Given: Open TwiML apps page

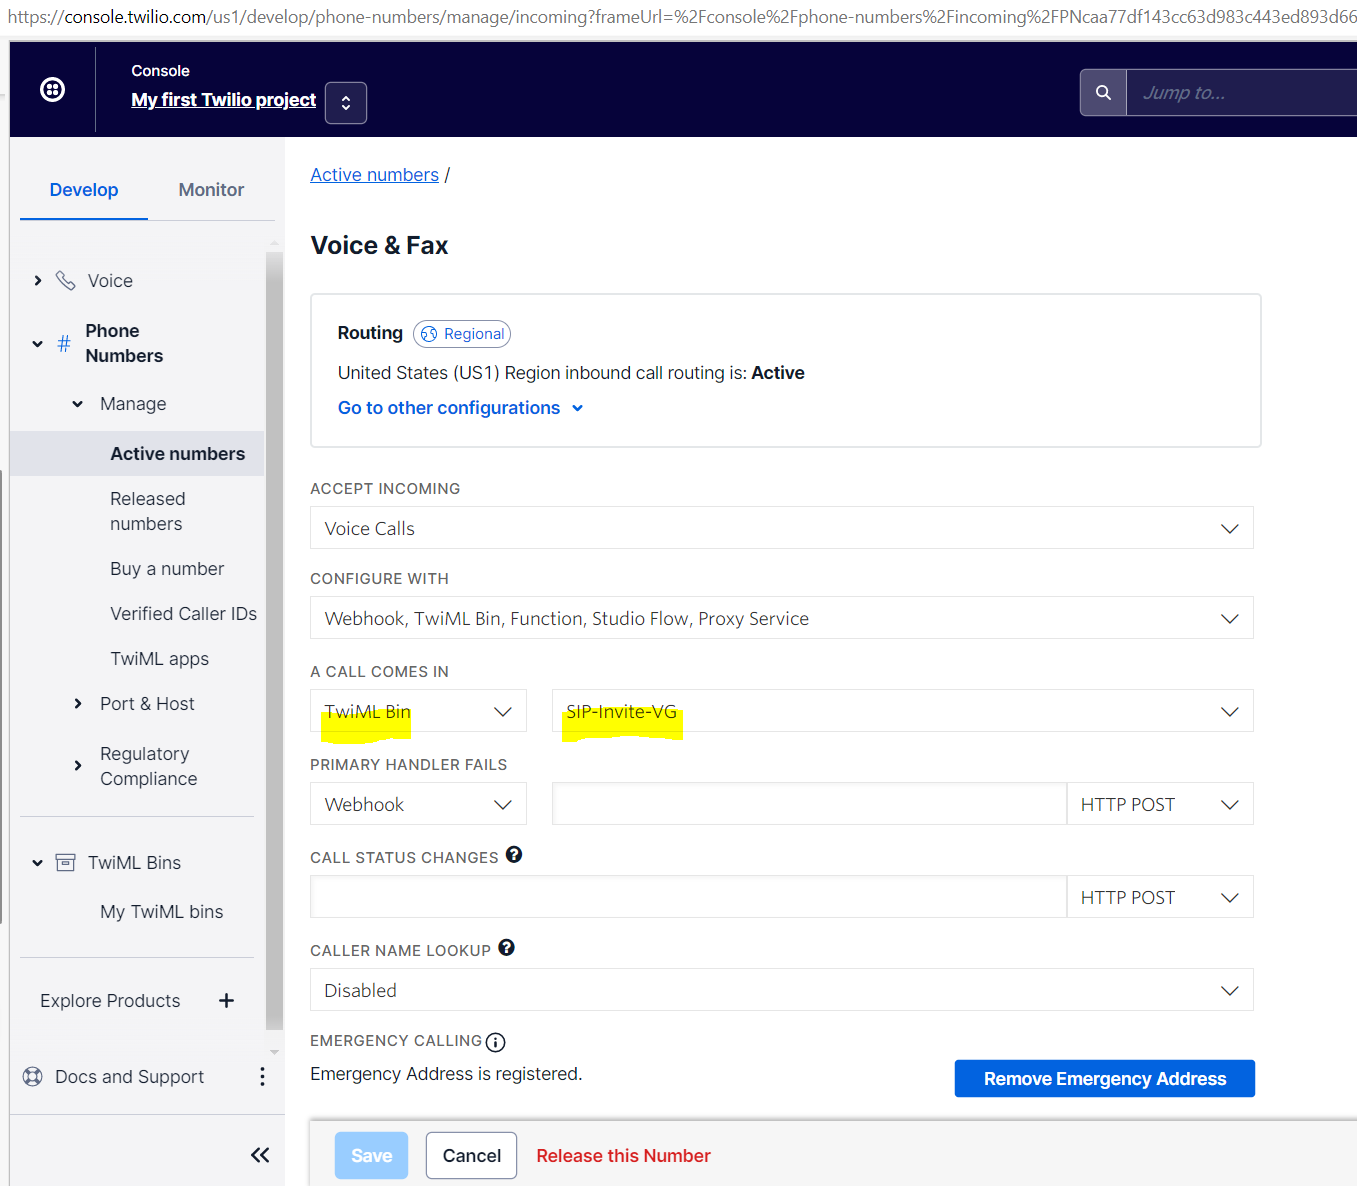Looking at the screenshot, I should pos(160,659).
